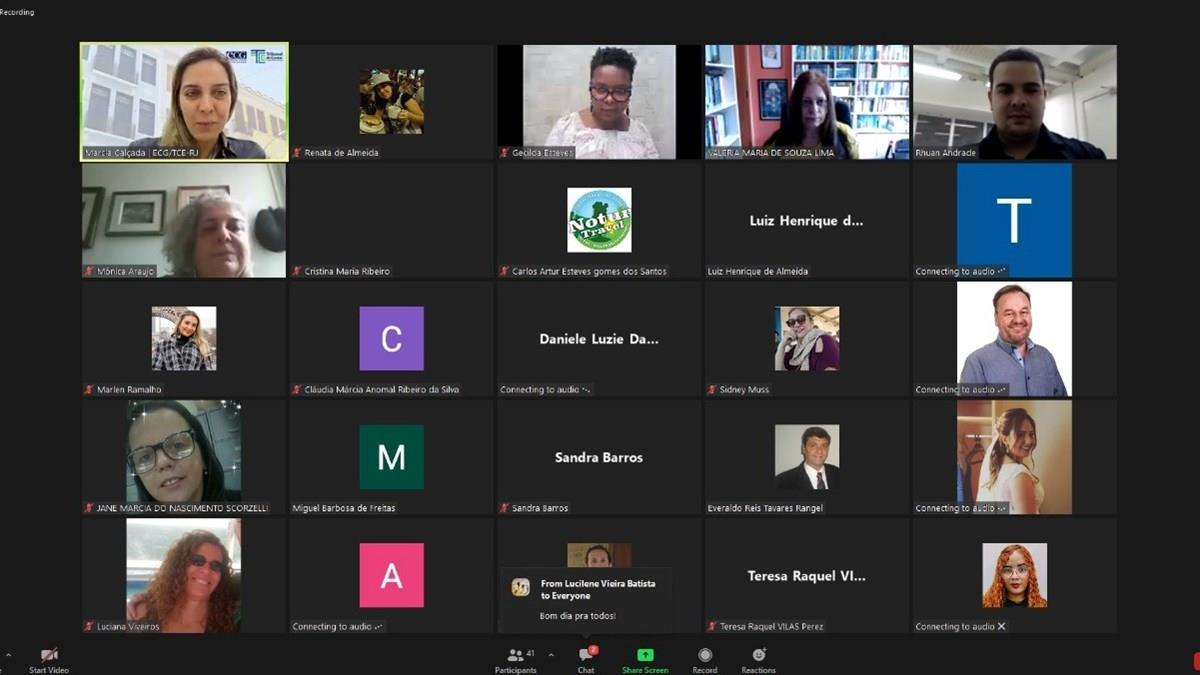Open the Reactions menu
The width and height of the screenshot is (1200, 675).
759,659
